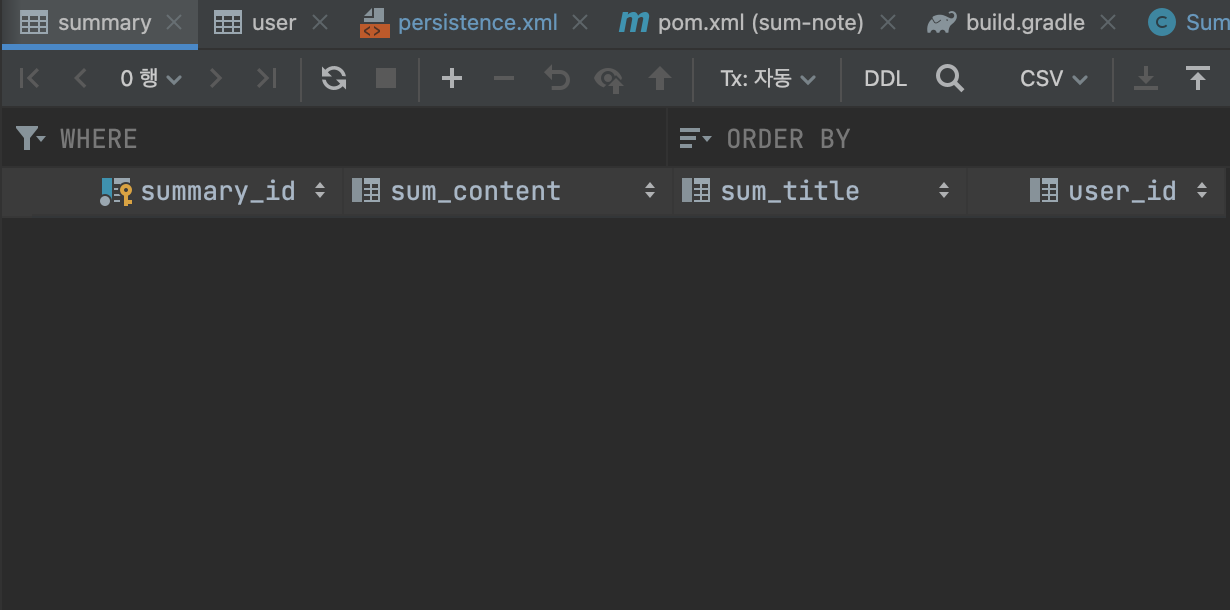Switch to the persistence.xml tab
Screen dimensions: 1230x610
pyautogui.click(x=477, y=22)
